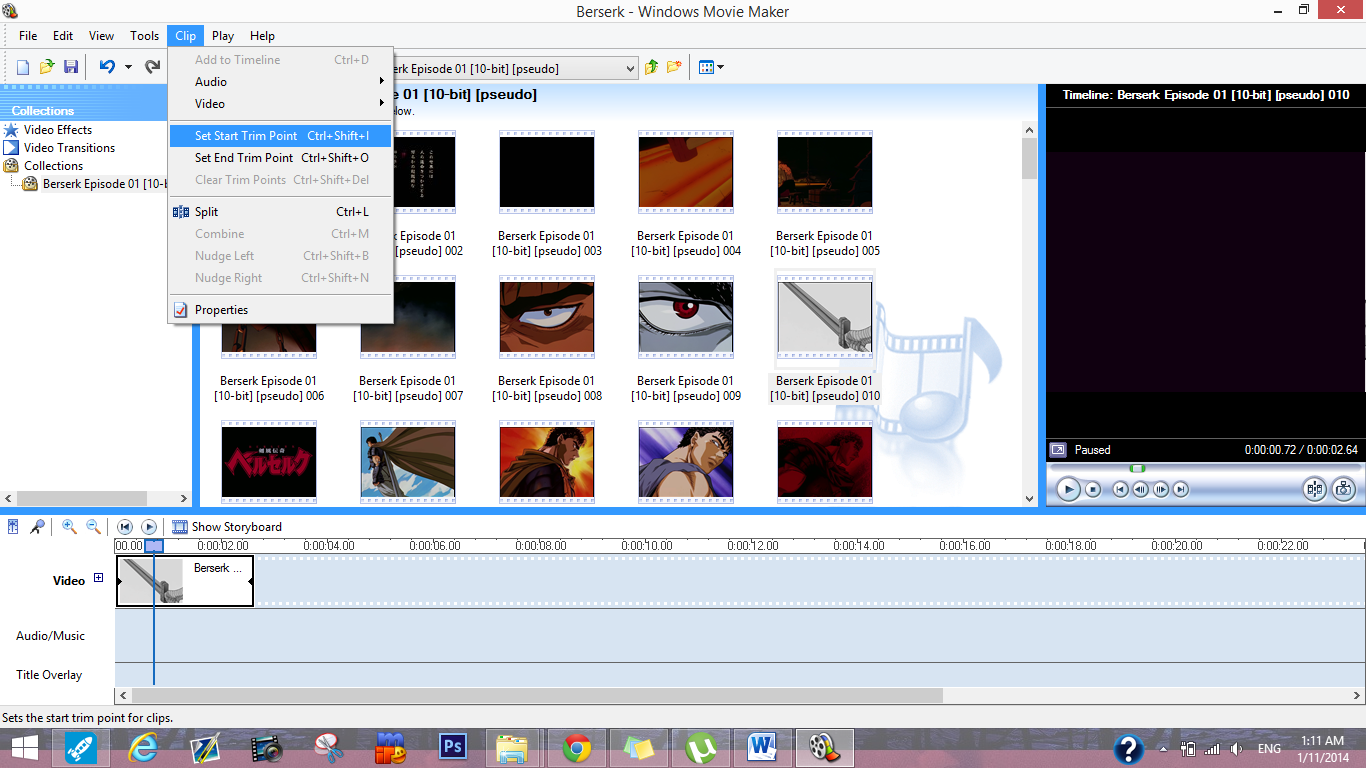1366x768 pixels.
Task: Play the timeline from the timeline toolbar
Action: click(x=149, y=527)
